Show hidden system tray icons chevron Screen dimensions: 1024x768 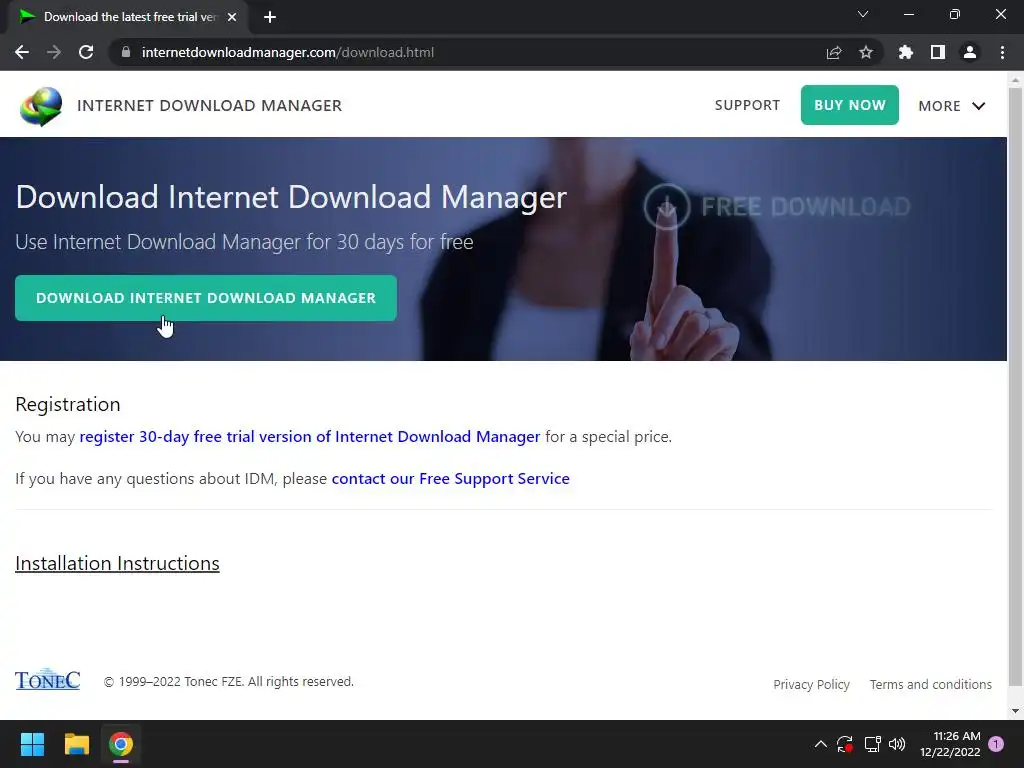[x=821, y=744]
